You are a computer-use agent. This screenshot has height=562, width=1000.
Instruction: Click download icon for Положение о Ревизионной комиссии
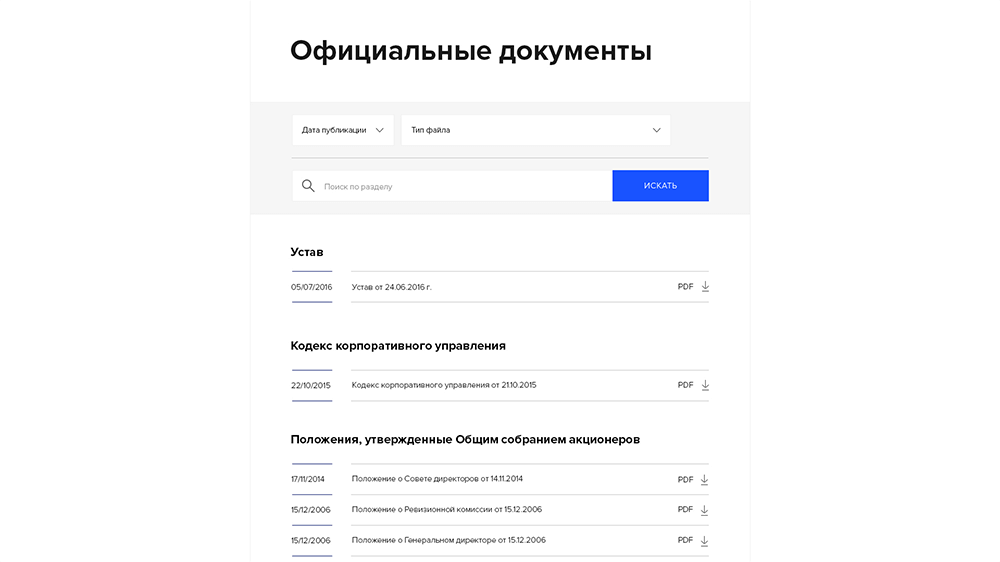pos(704,510)
